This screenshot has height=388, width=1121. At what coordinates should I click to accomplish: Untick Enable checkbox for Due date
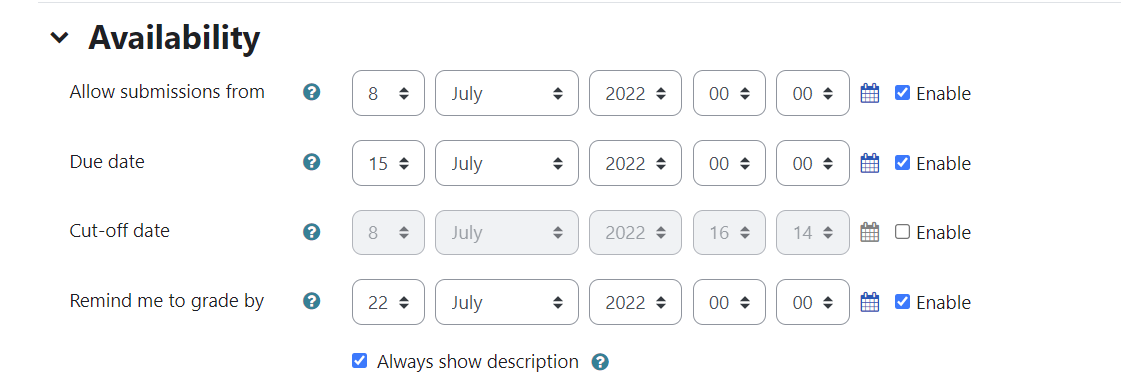point(902,163)
